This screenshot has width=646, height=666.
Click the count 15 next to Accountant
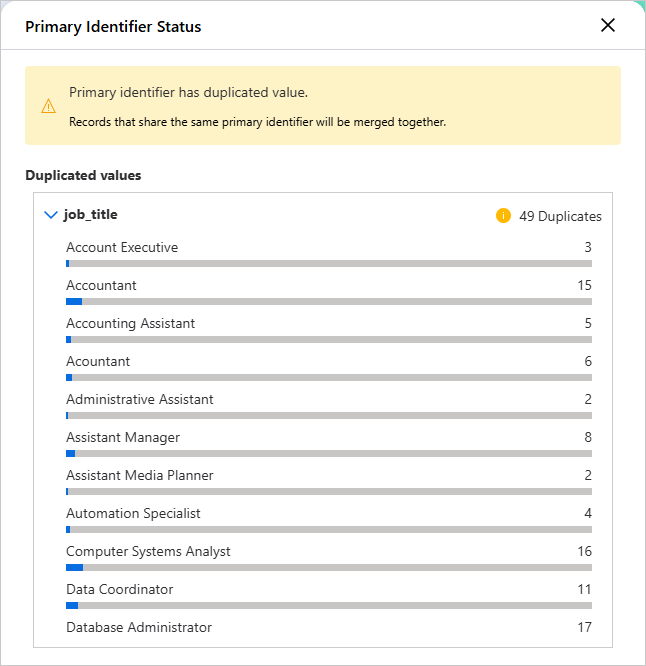click(x=584, y=285)
